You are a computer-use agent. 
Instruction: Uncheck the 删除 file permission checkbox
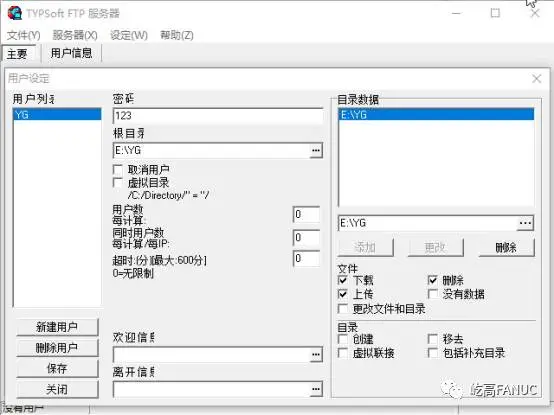pyautogui.click(x=432, y=280)
